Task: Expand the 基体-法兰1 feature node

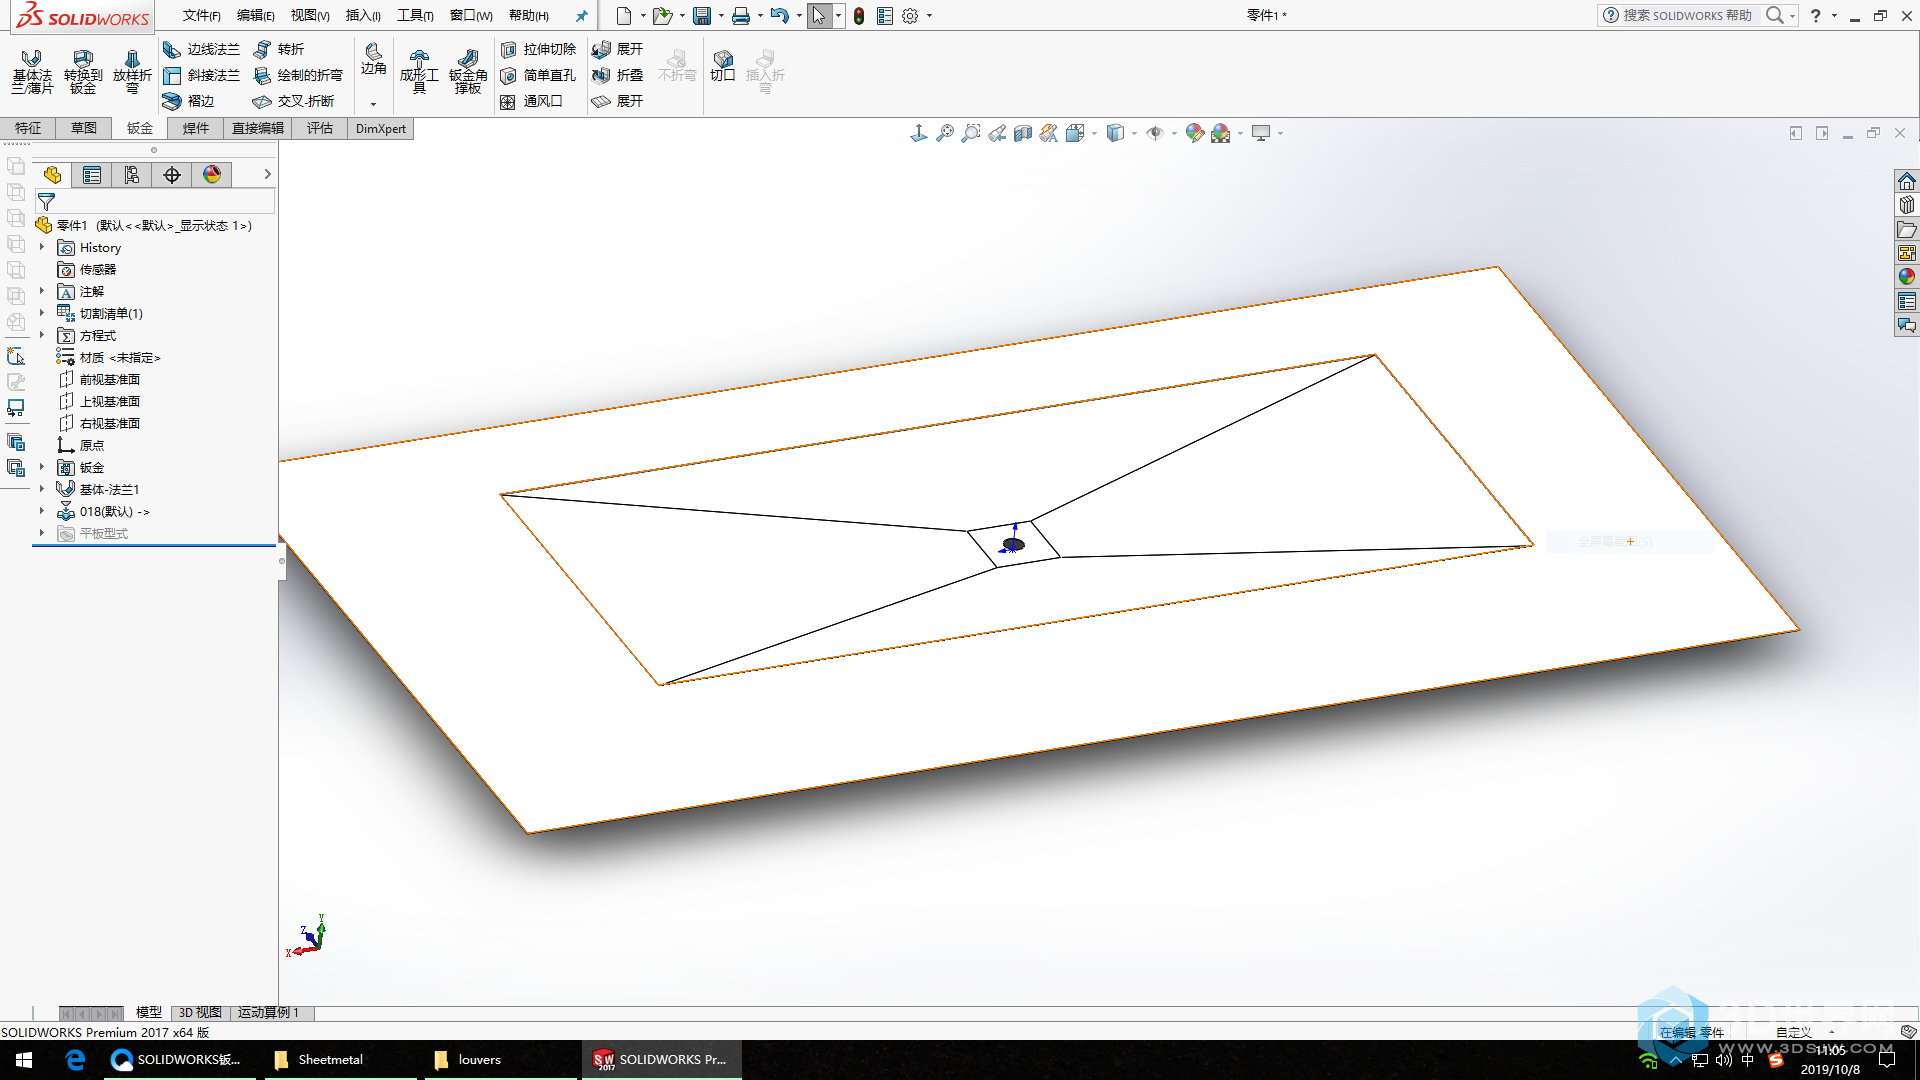Action: (42, 489)
